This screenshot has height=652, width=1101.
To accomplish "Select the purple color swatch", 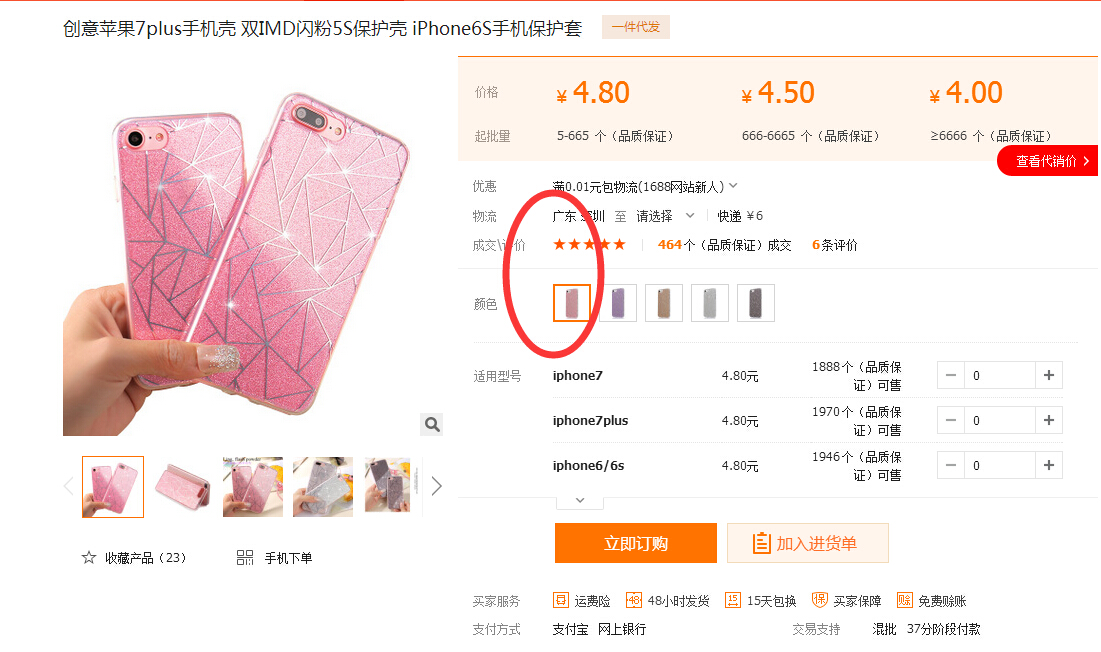I will [618, 303].
